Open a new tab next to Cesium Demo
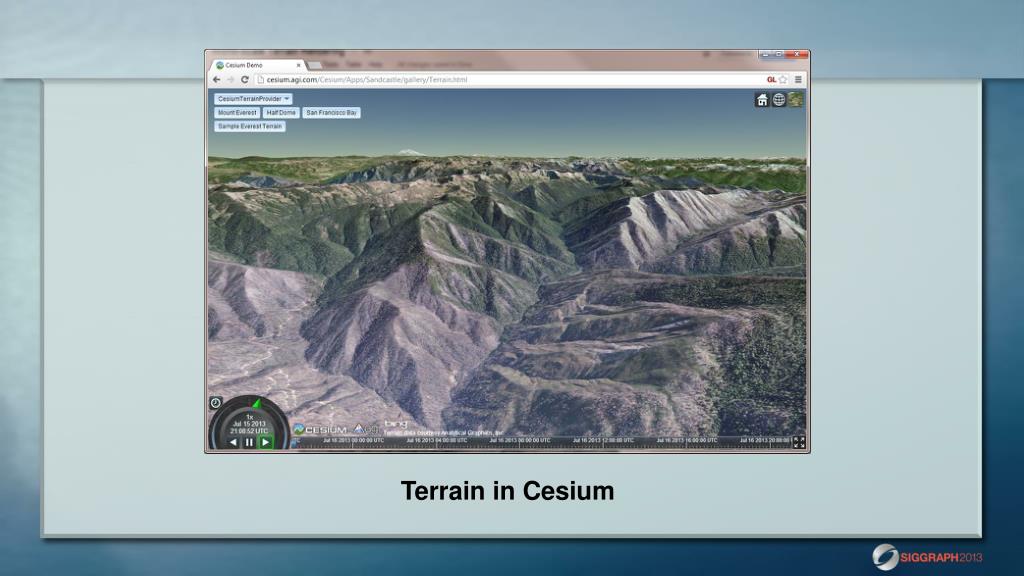The width and height of the screenshot is (1024, 576). pyautogui.click(x=315, y=65)
